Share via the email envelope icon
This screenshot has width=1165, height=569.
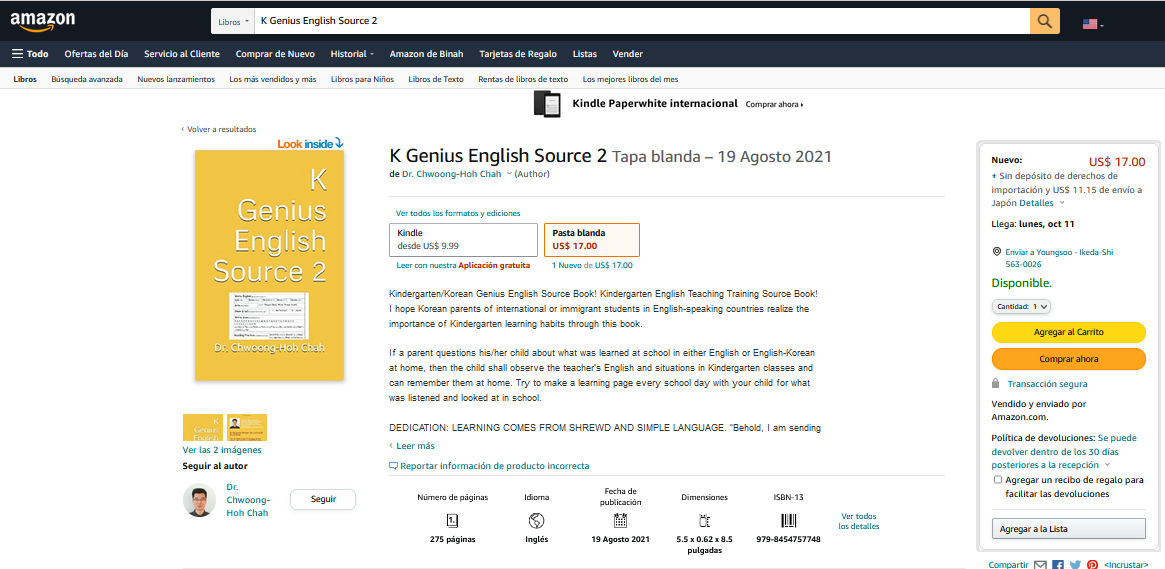click(x=1040, y=565)
